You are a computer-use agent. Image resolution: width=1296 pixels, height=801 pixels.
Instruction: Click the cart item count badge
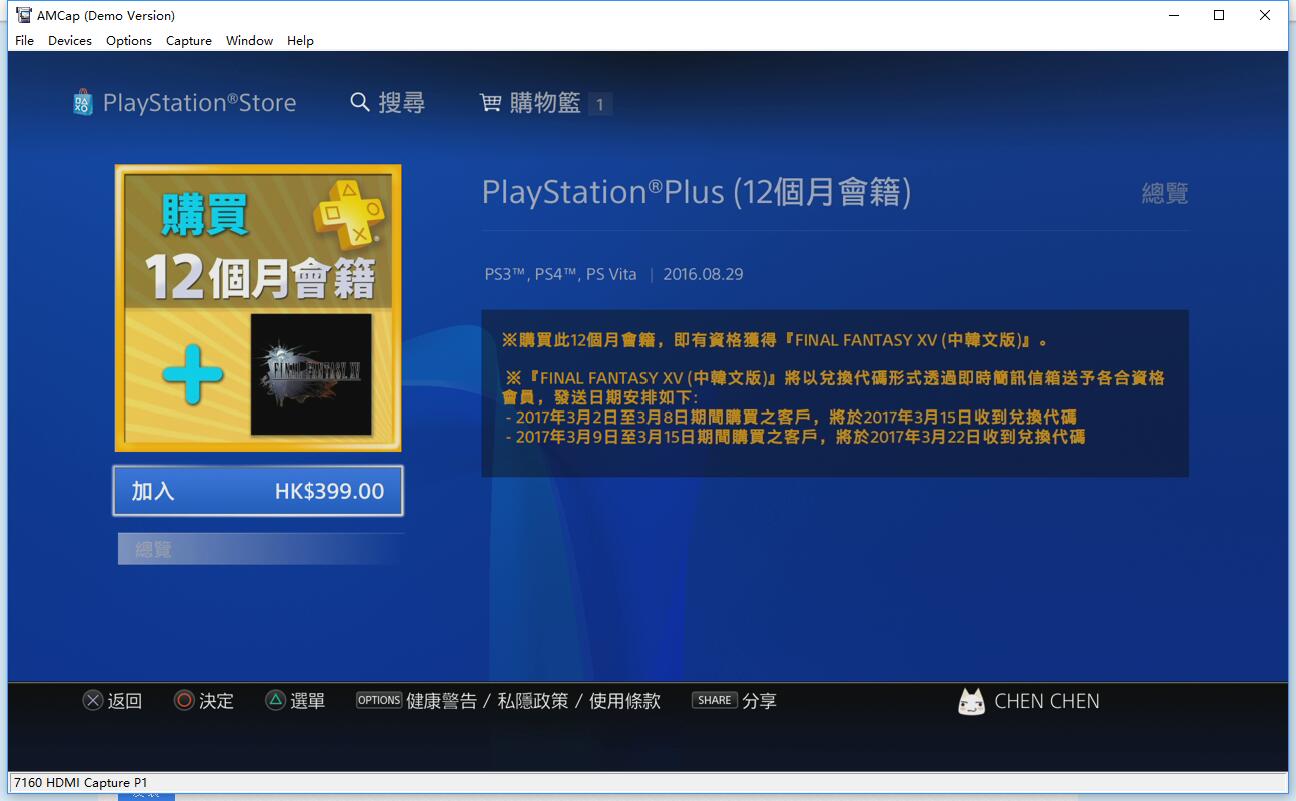click(x=600, y=104)
